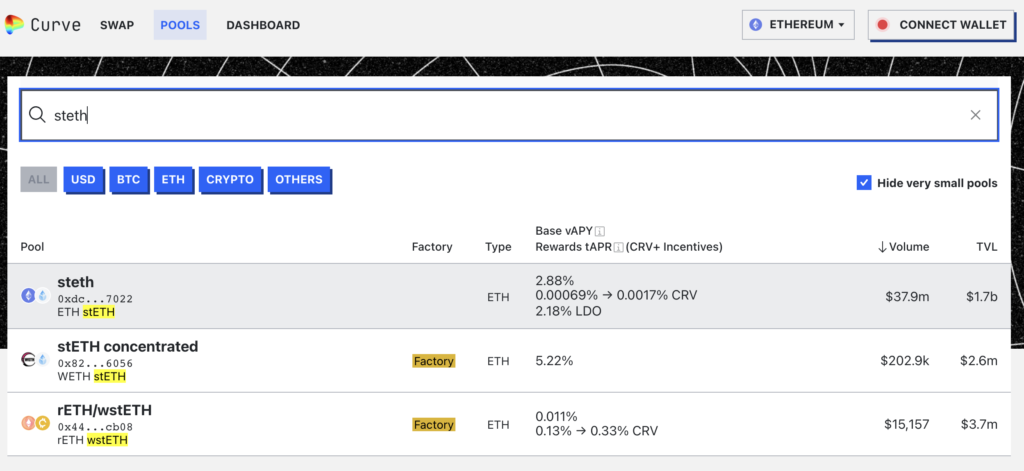Click the $37.9m volume value
Image resolution: width=1024 pixels, height=471 pixels.
(907, 296)
